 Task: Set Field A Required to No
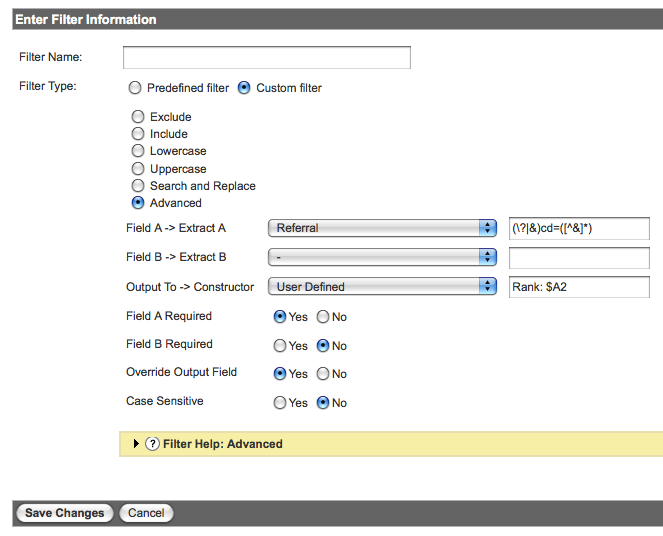click(x=323, y=317)
